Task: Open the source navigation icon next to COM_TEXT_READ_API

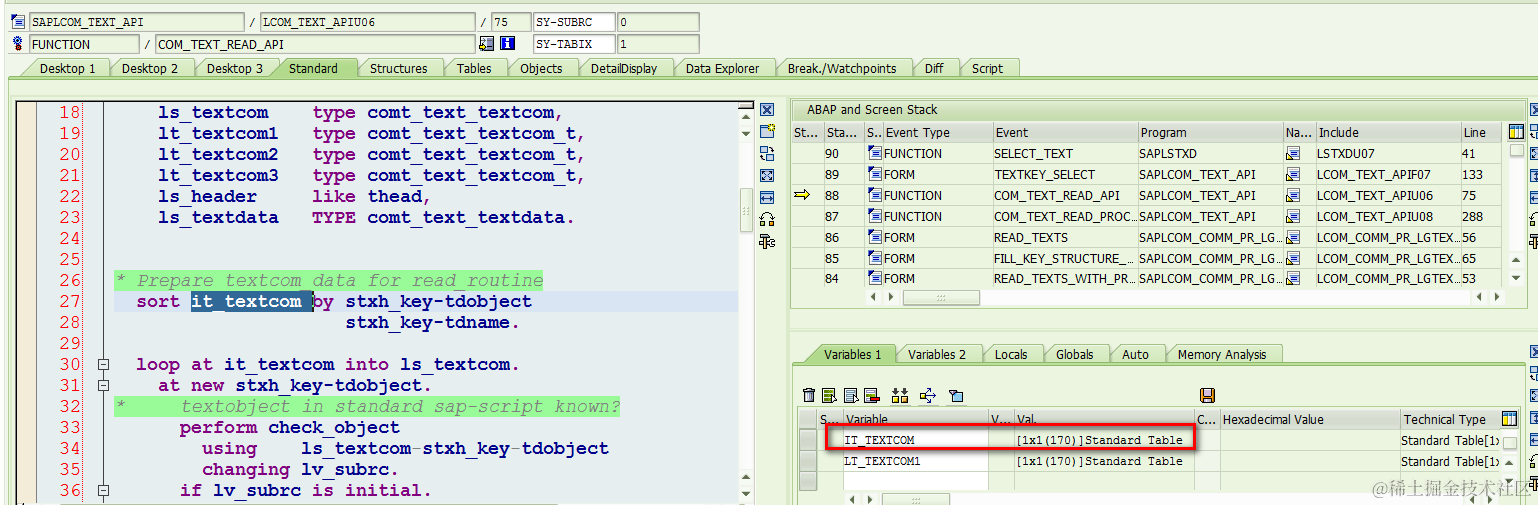Action: 487,44
